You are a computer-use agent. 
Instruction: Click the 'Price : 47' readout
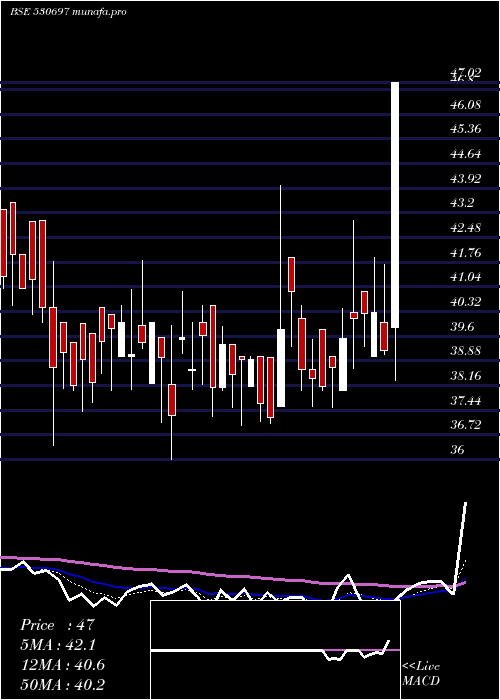[58, 625]
